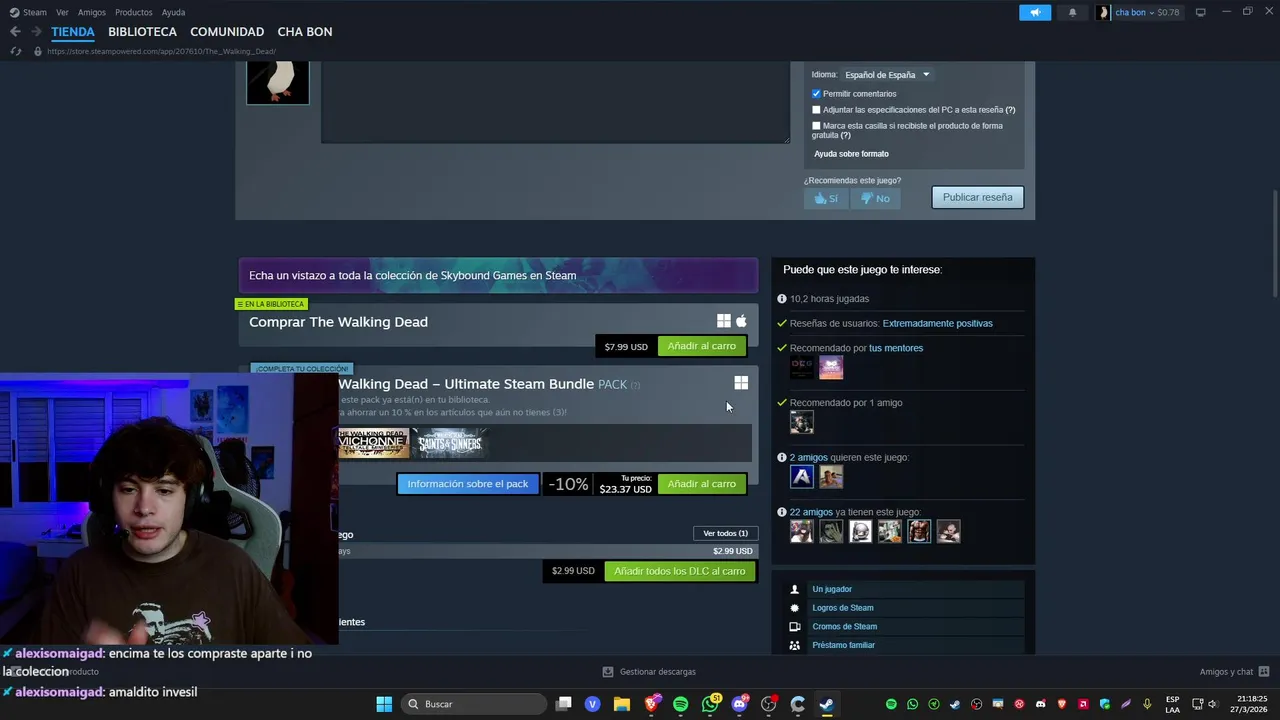1280x720 pixels.
Task: Open the Ayuda menu
Action: (173, 12)
